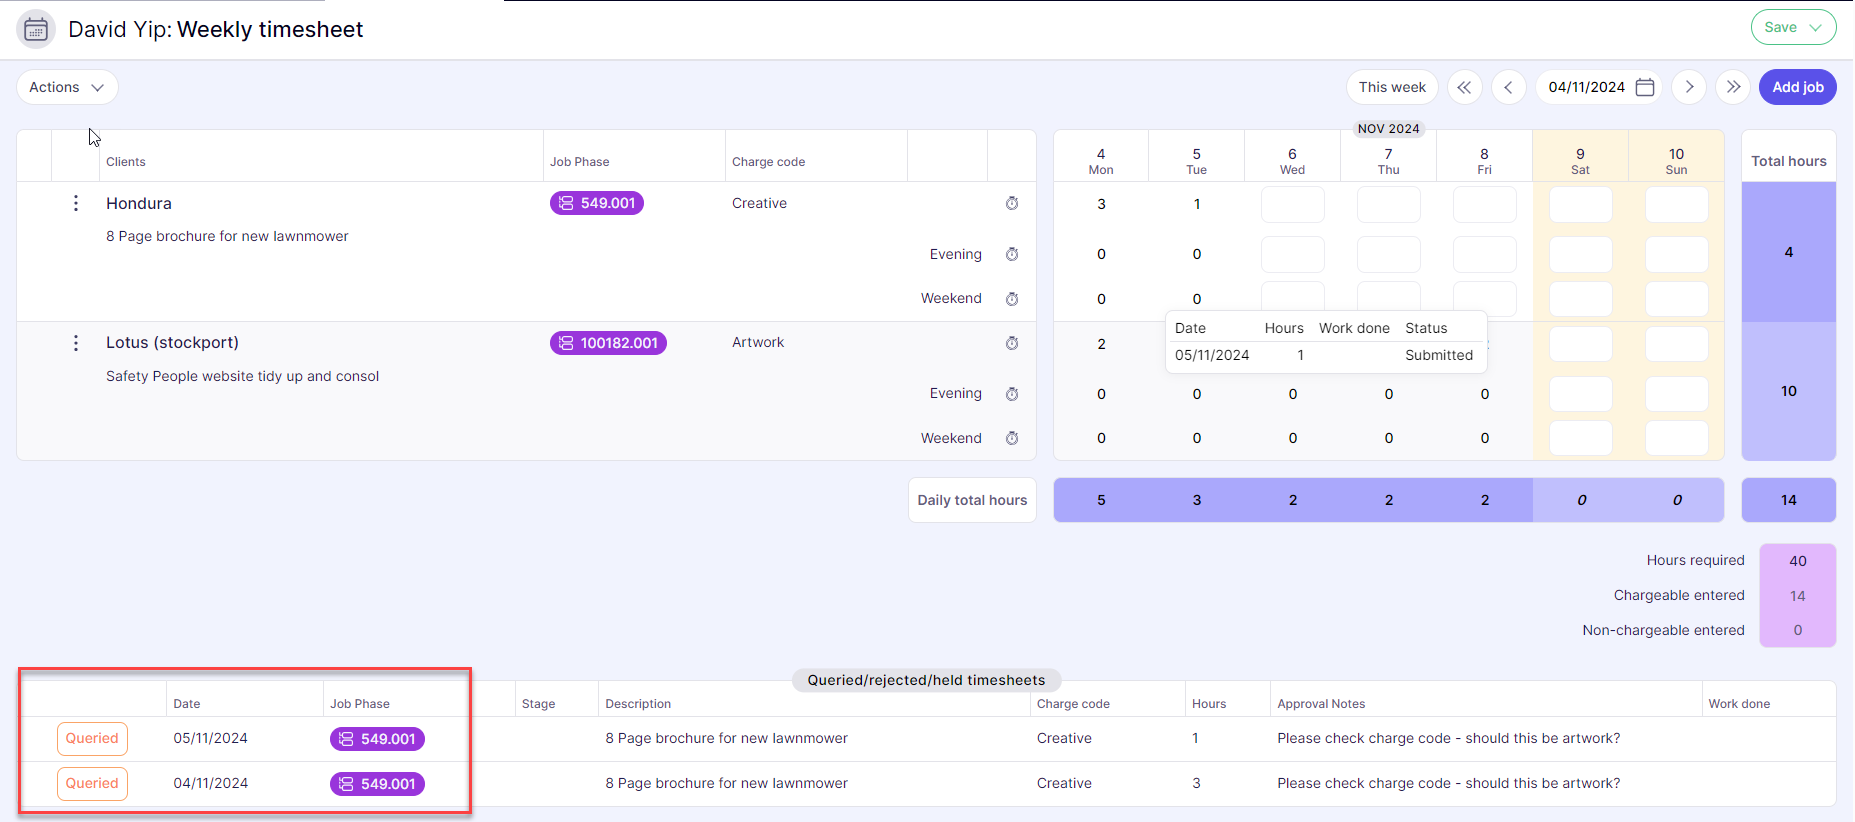Open the three-dot menu for Hondura
The width and height of the screenshot is (1855, 822).
(76, 203)
